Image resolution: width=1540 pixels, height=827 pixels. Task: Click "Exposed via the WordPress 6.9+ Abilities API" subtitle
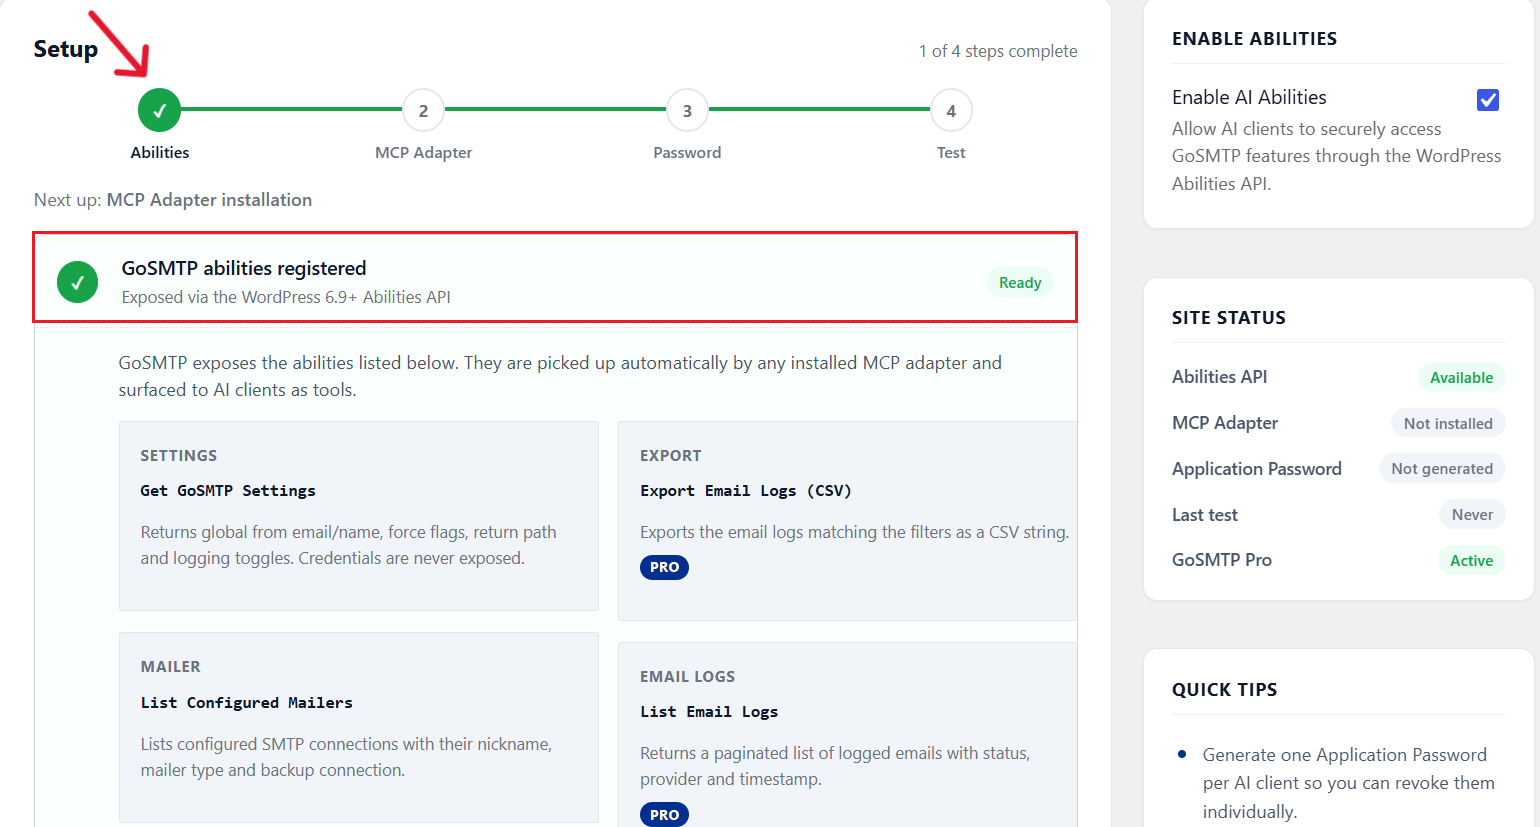286,297
